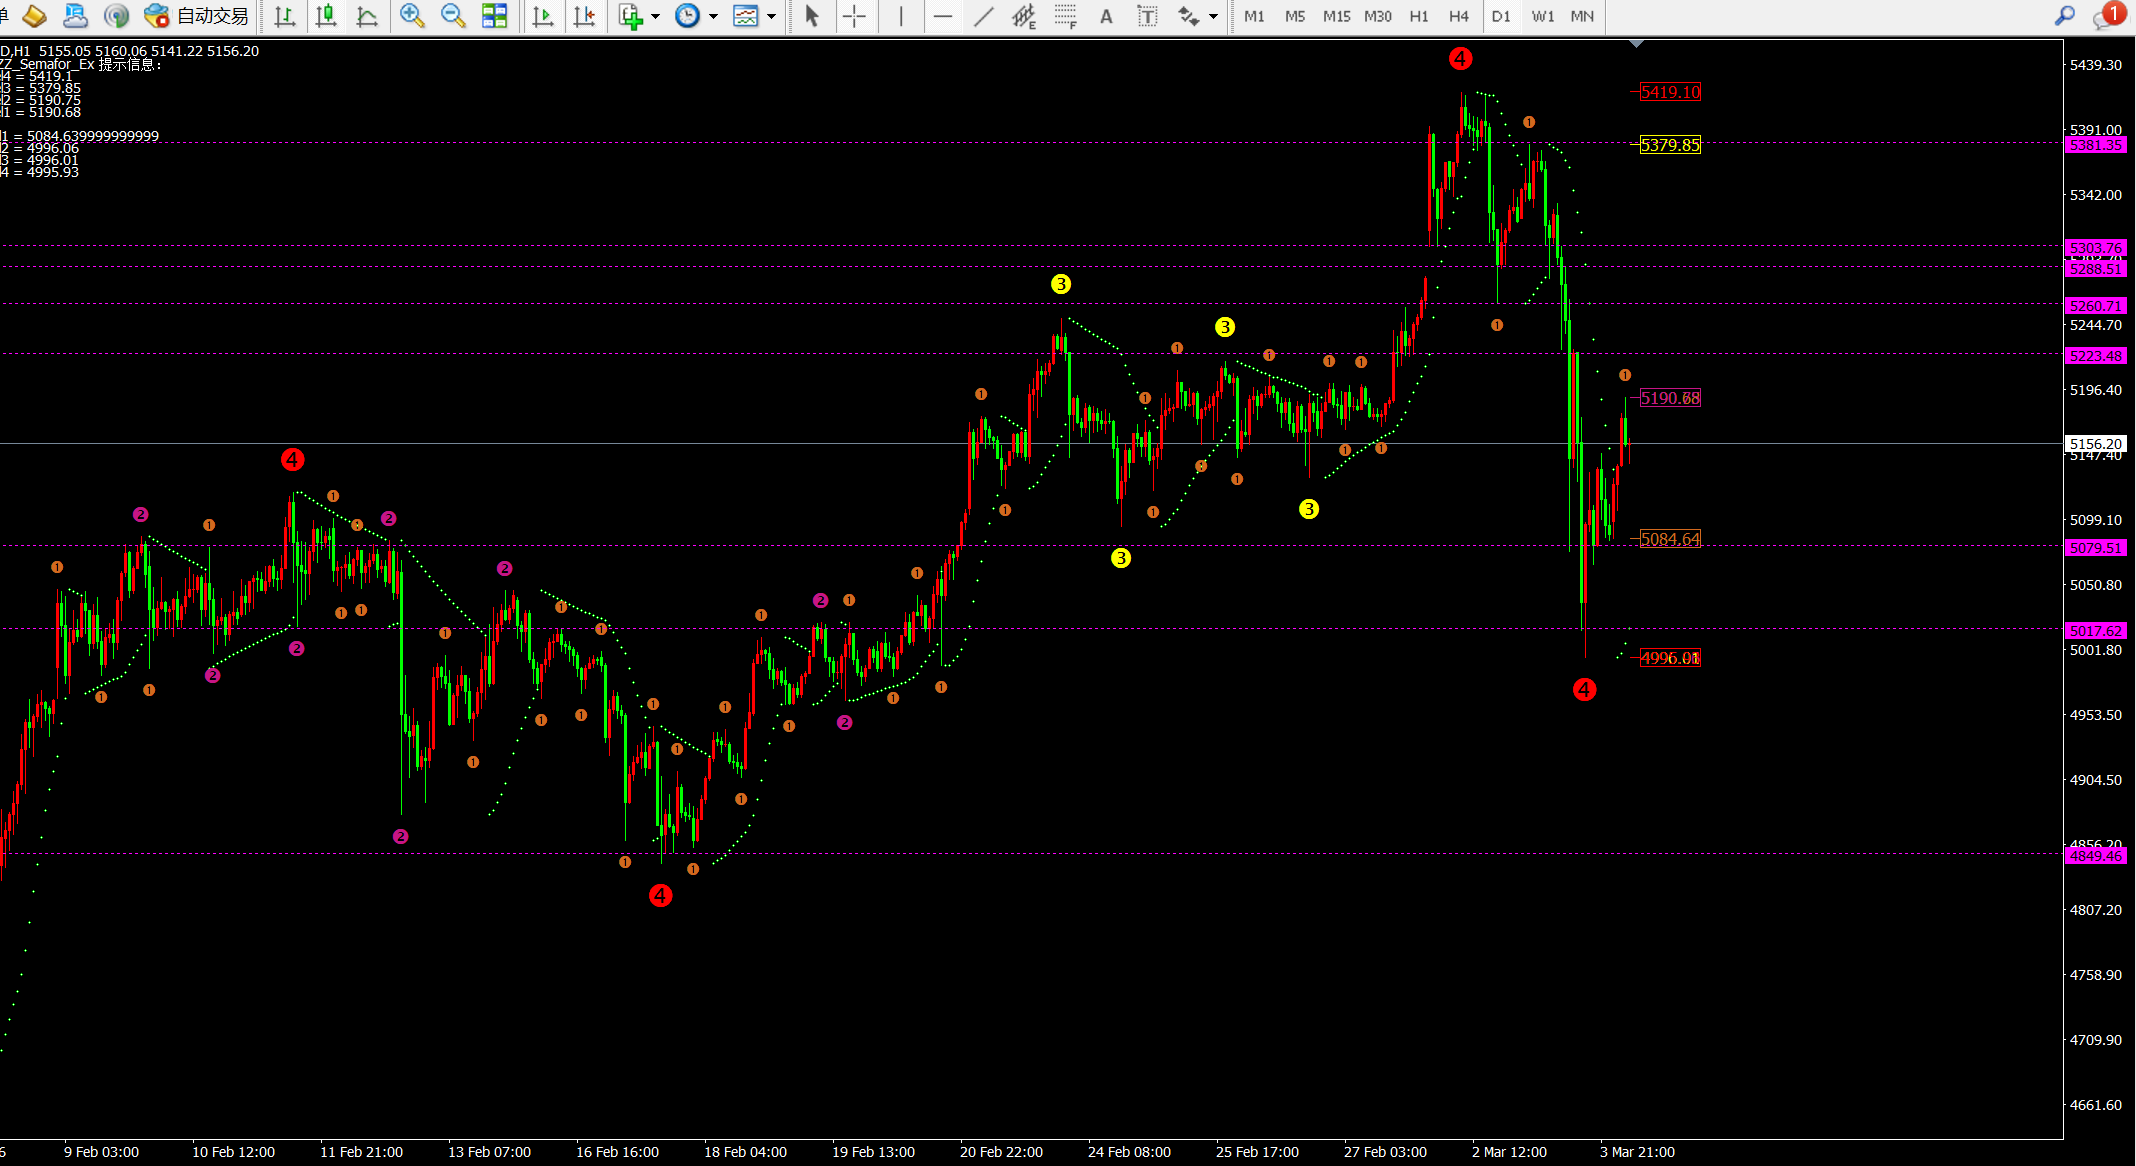Select the M15 timeframe button
The height and width of the screenshot is (1166, 2136).
click(1336, 16)
